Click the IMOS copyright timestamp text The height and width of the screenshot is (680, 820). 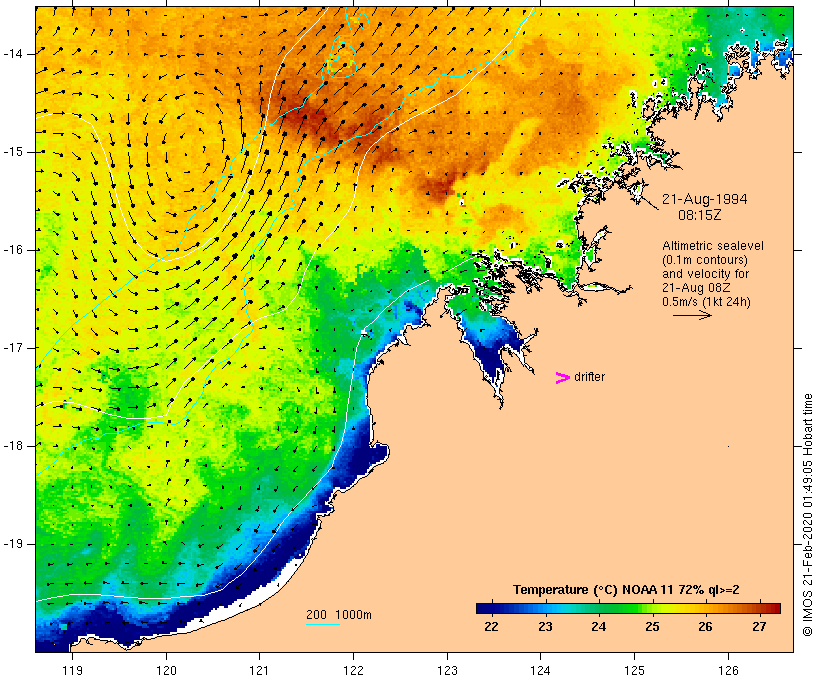[x=807, y=515]
